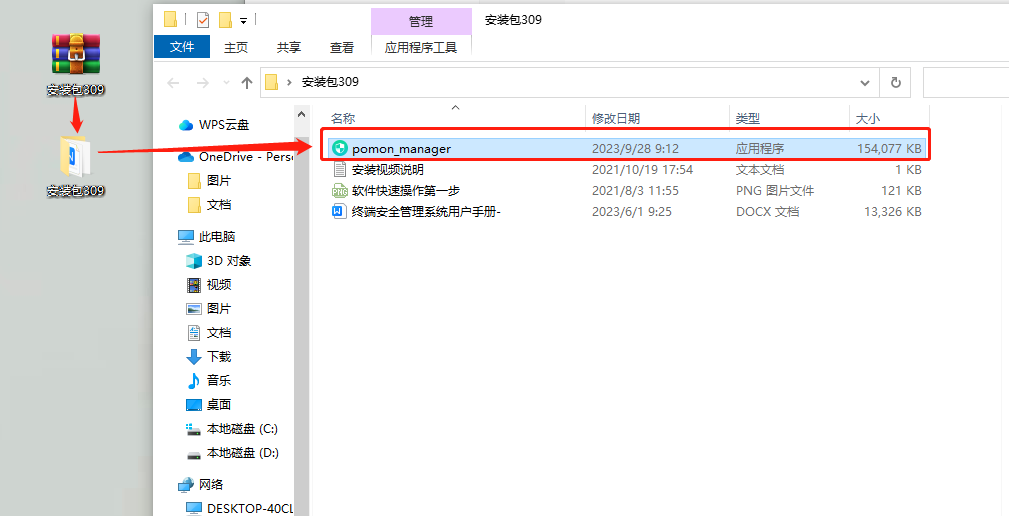This screenshot has width=1009, height=516.
Task: Click the PNG 图片文件 type cell
Action: pos(775,190)
